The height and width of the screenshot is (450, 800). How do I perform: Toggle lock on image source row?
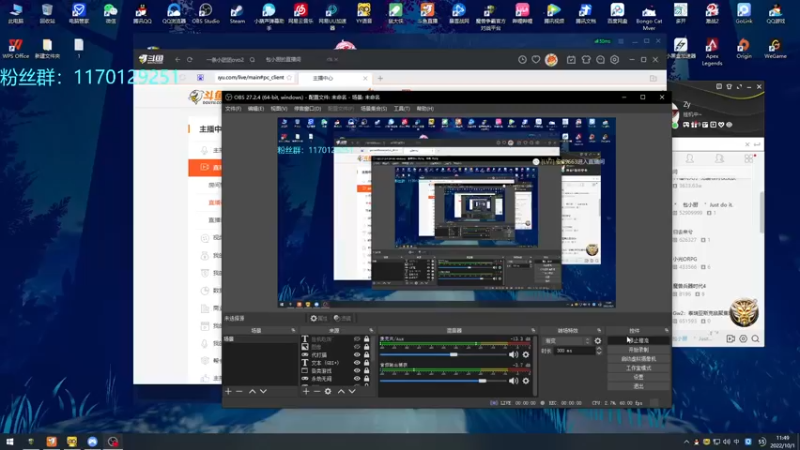tap(366, 347)
